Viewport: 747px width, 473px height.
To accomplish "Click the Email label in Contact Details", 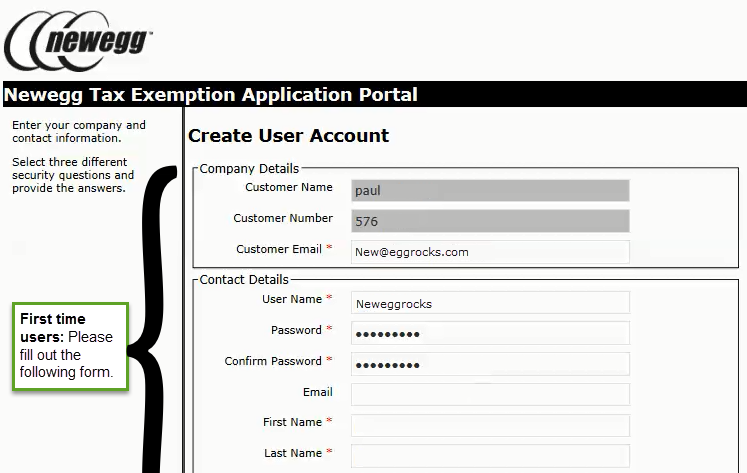I will point(318,392).
